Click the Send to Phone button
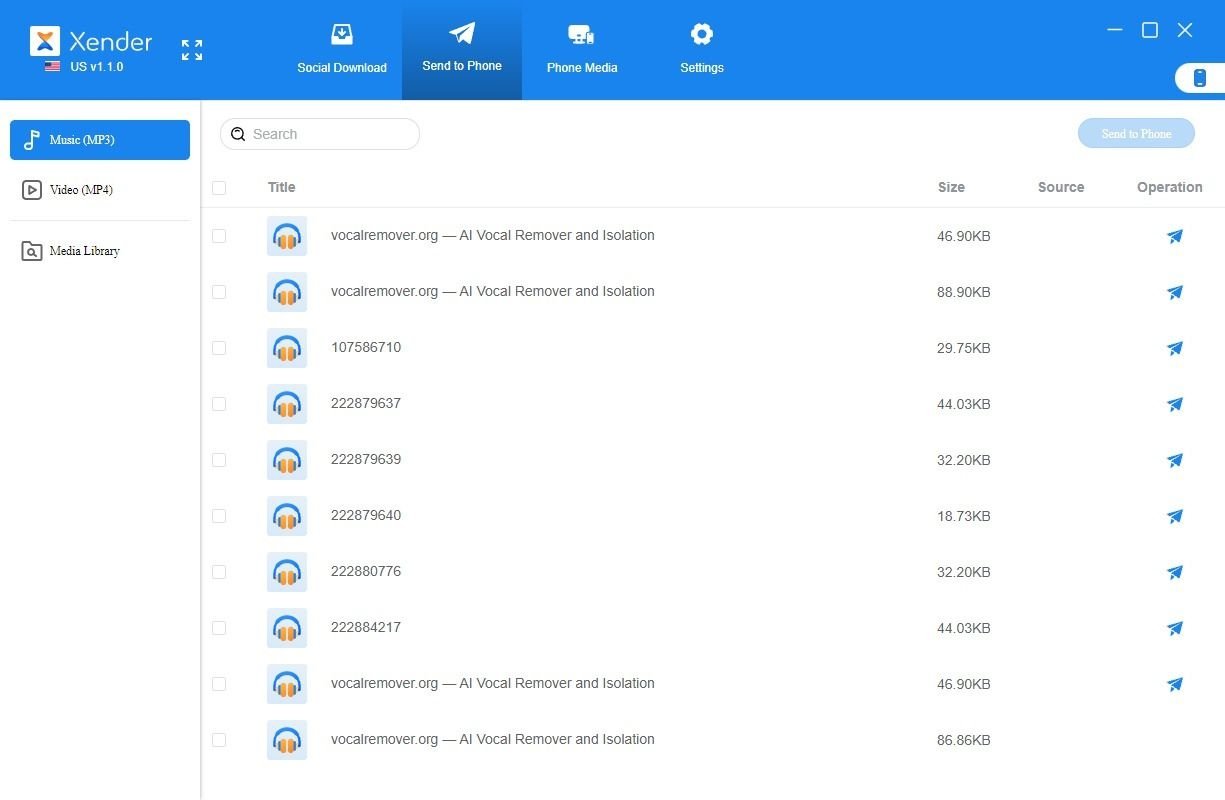This screenshot has width=1225, height=800. (x=1136, y=134)
